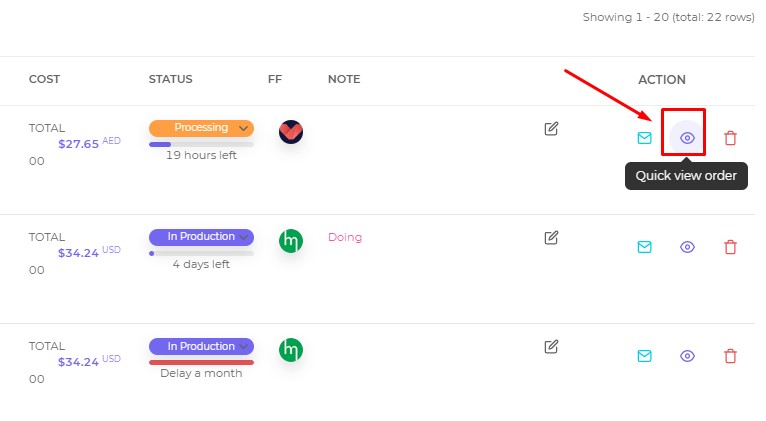
Task: Remove the Delay a month order
Action: click(730, 356)
